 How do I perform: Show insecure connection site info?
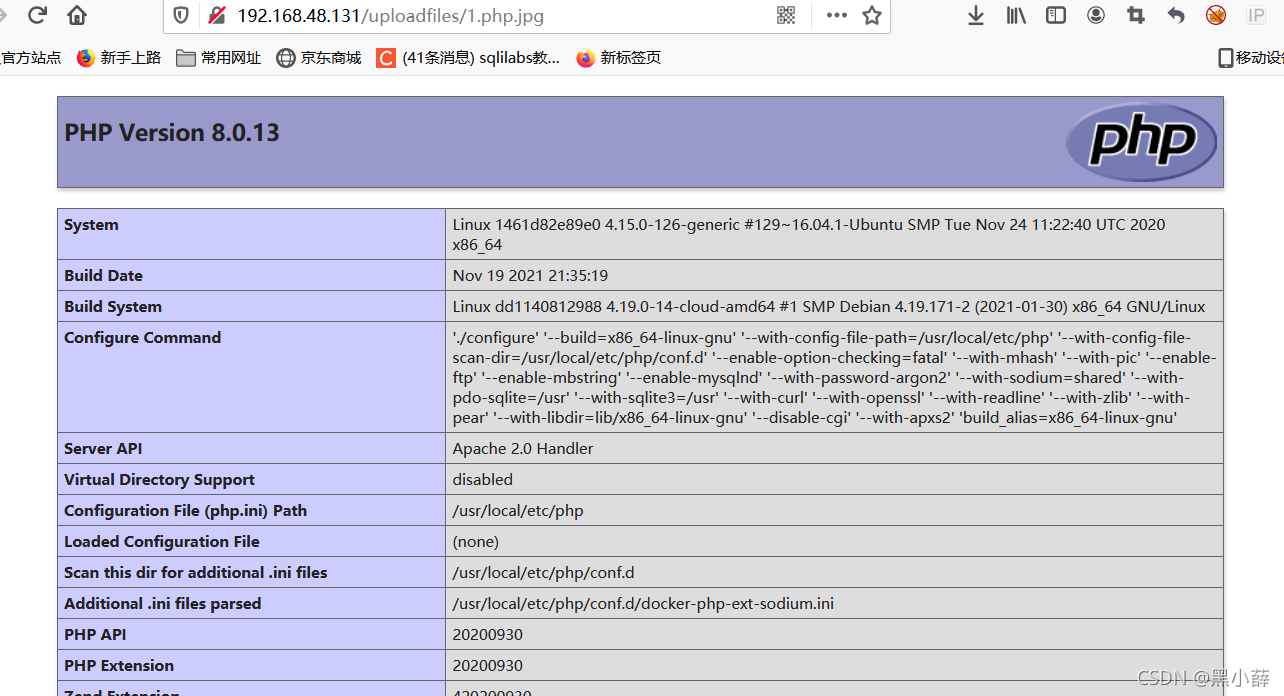click(216, 15)
